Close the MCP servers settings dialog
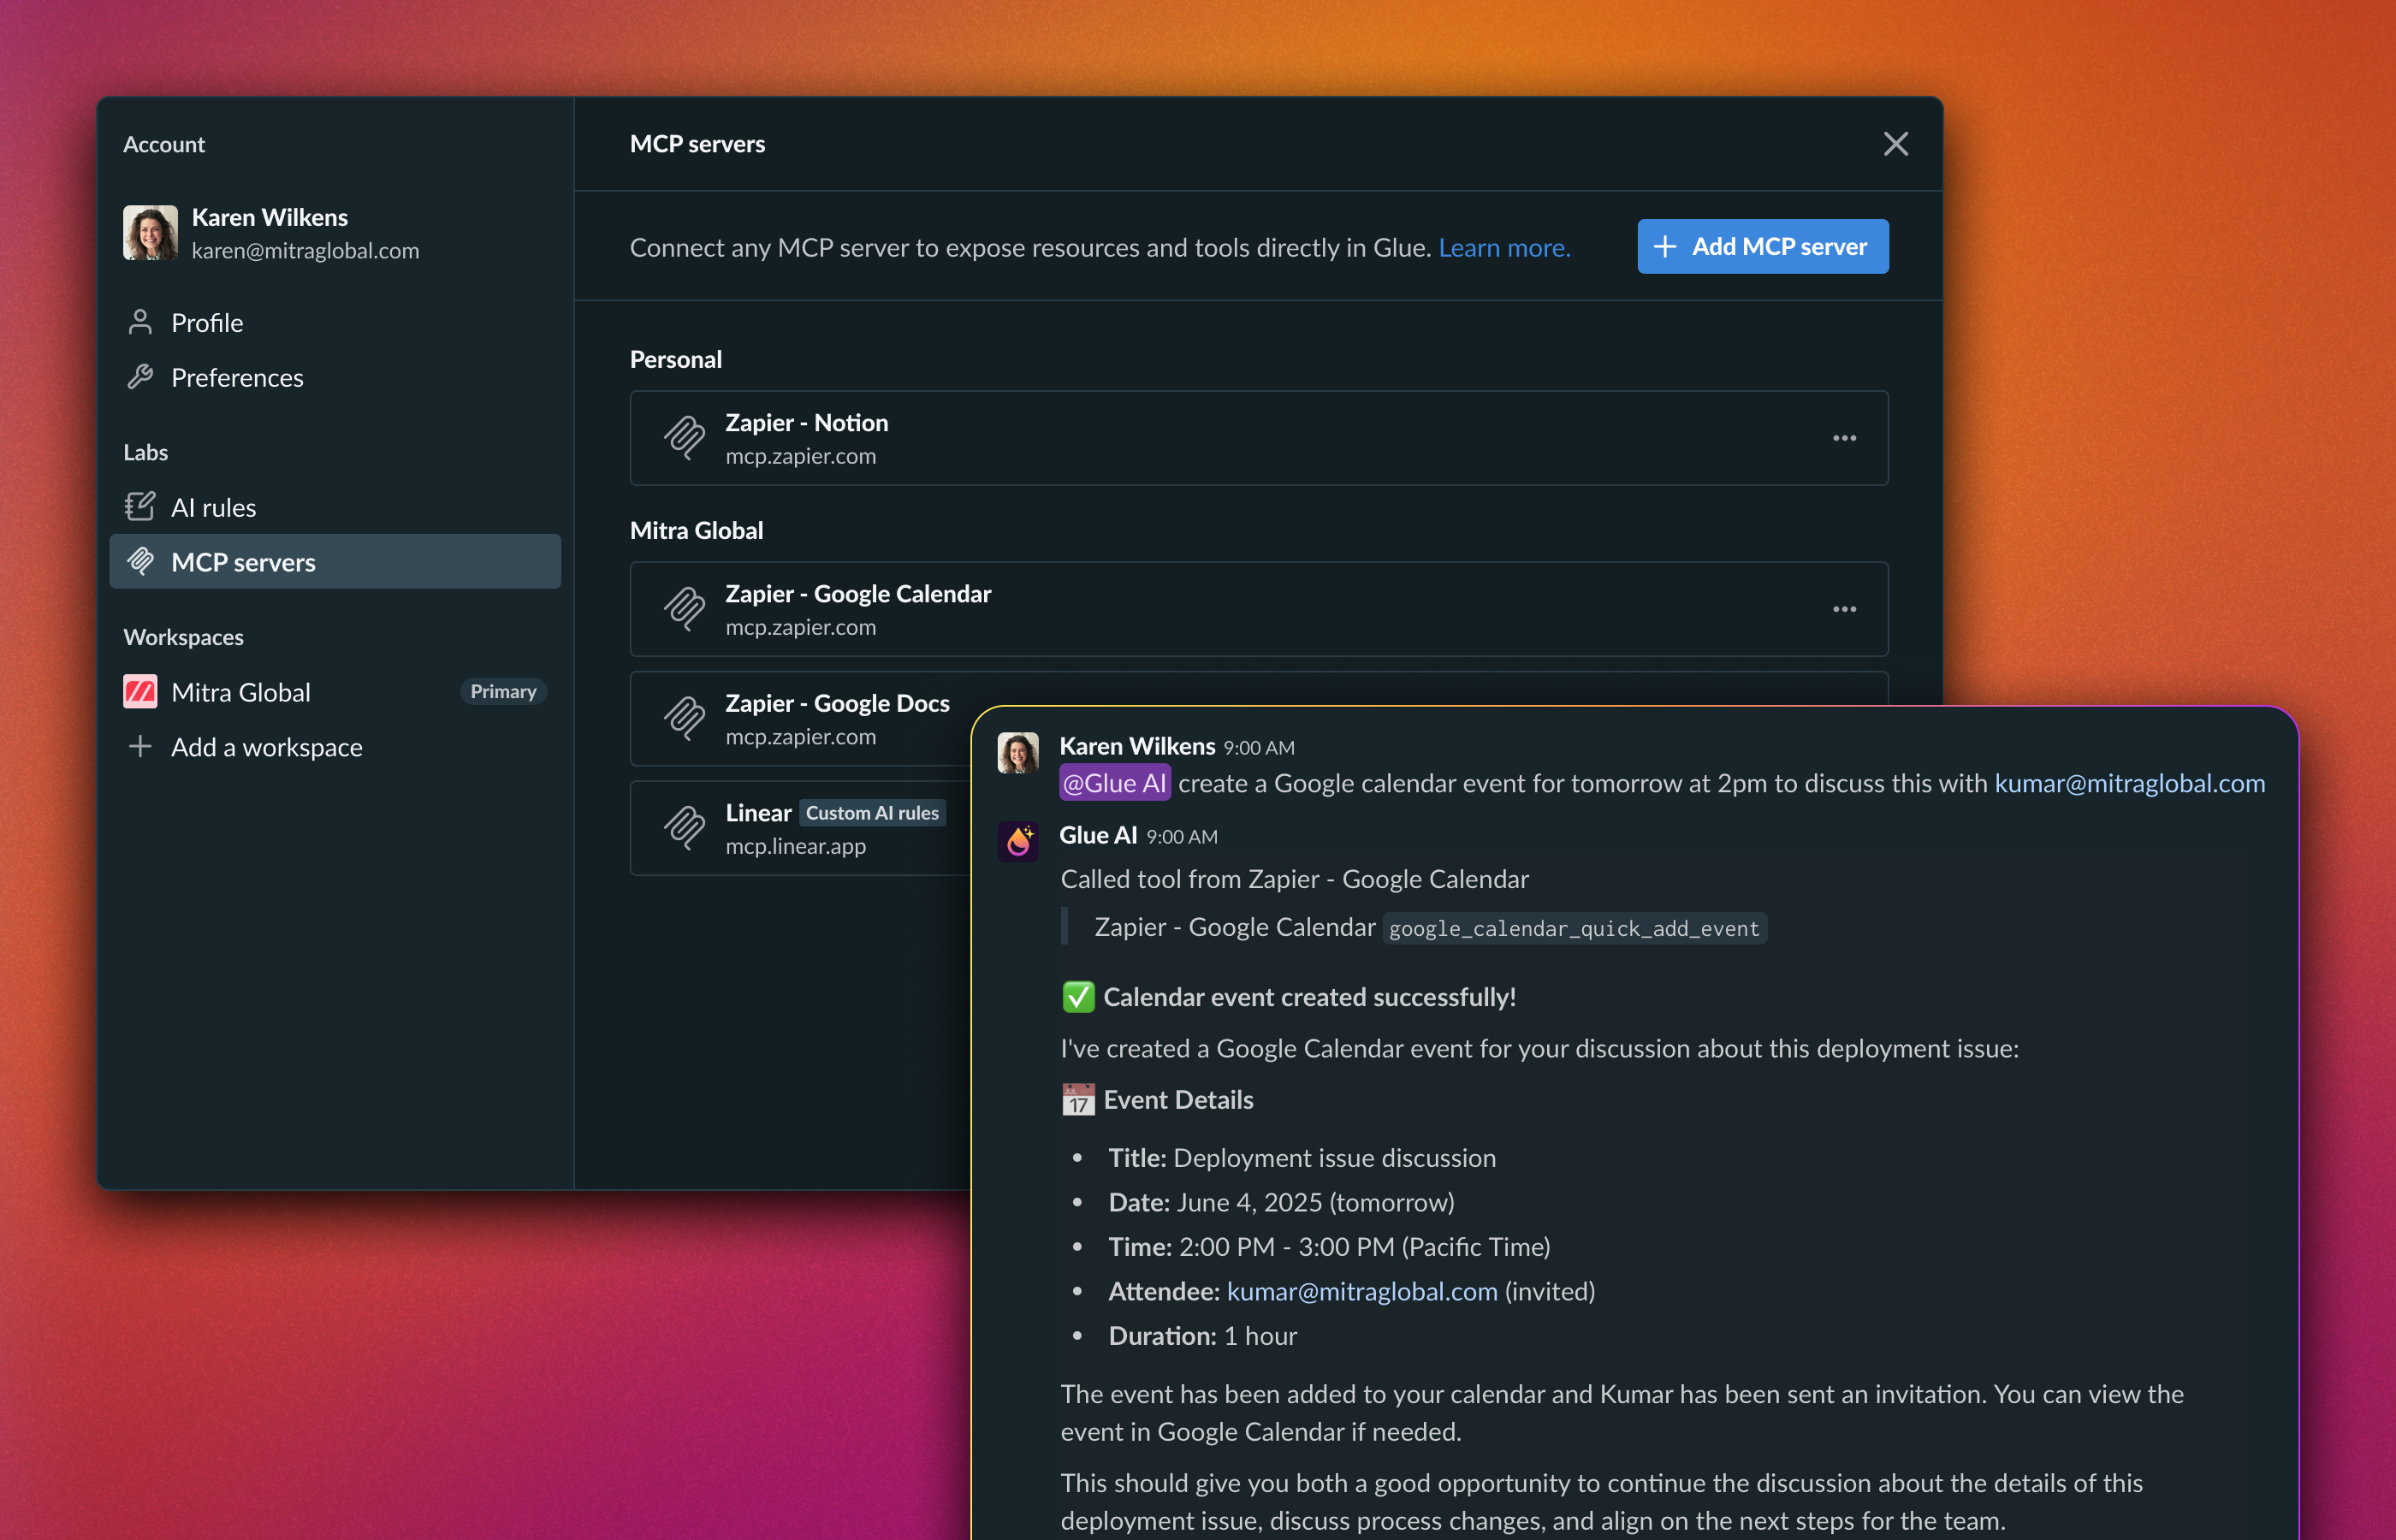Image resolution: width=2396 pixels, height=1540 pixels. click(x=1895, y=144)
